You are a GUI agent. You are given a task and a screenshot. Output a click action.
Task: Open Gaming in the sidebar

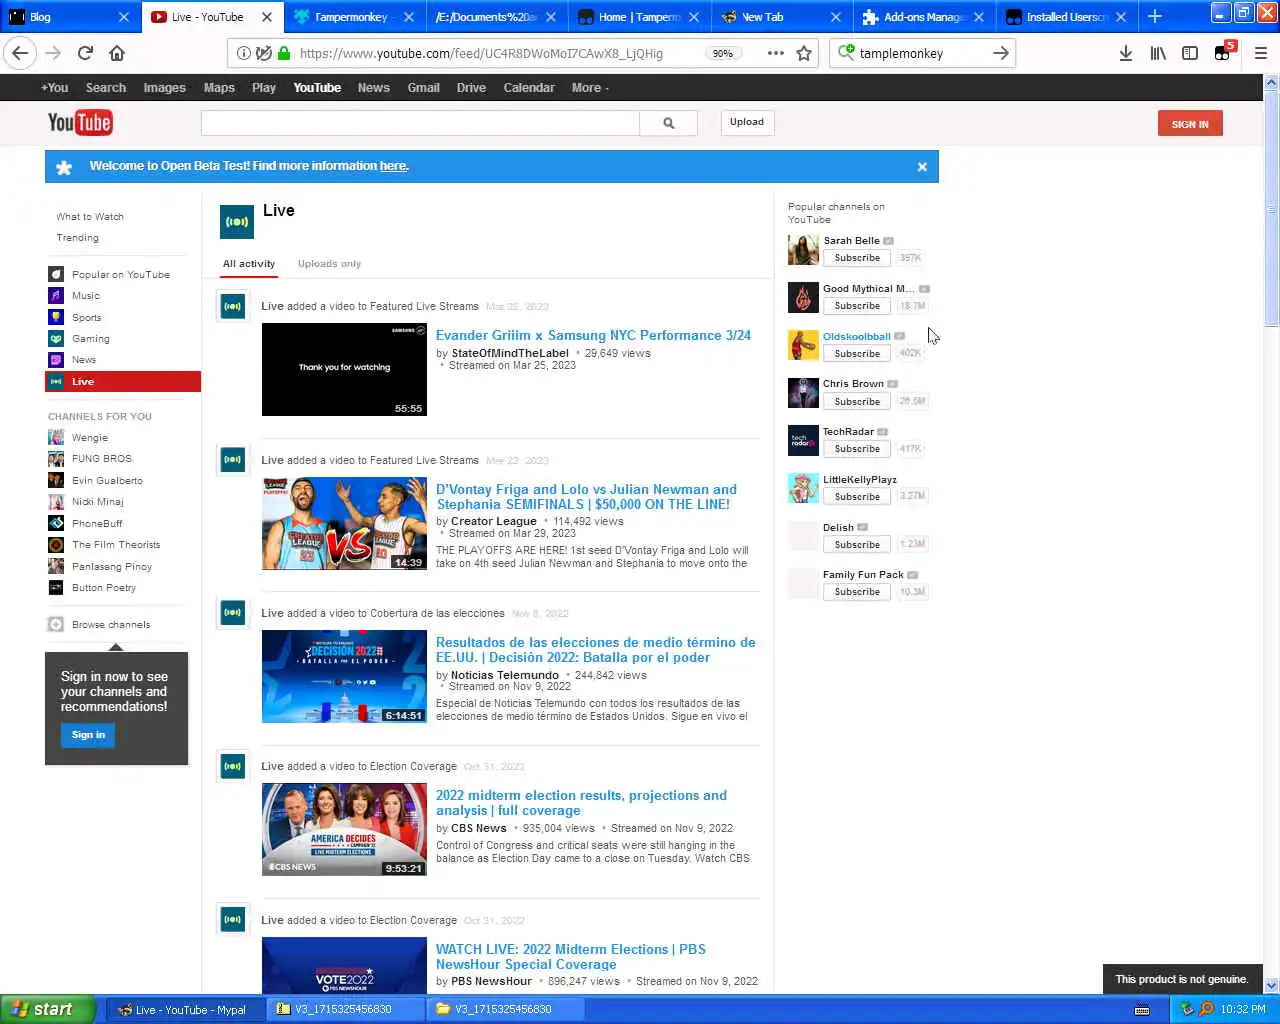click(x=91, y=339)
